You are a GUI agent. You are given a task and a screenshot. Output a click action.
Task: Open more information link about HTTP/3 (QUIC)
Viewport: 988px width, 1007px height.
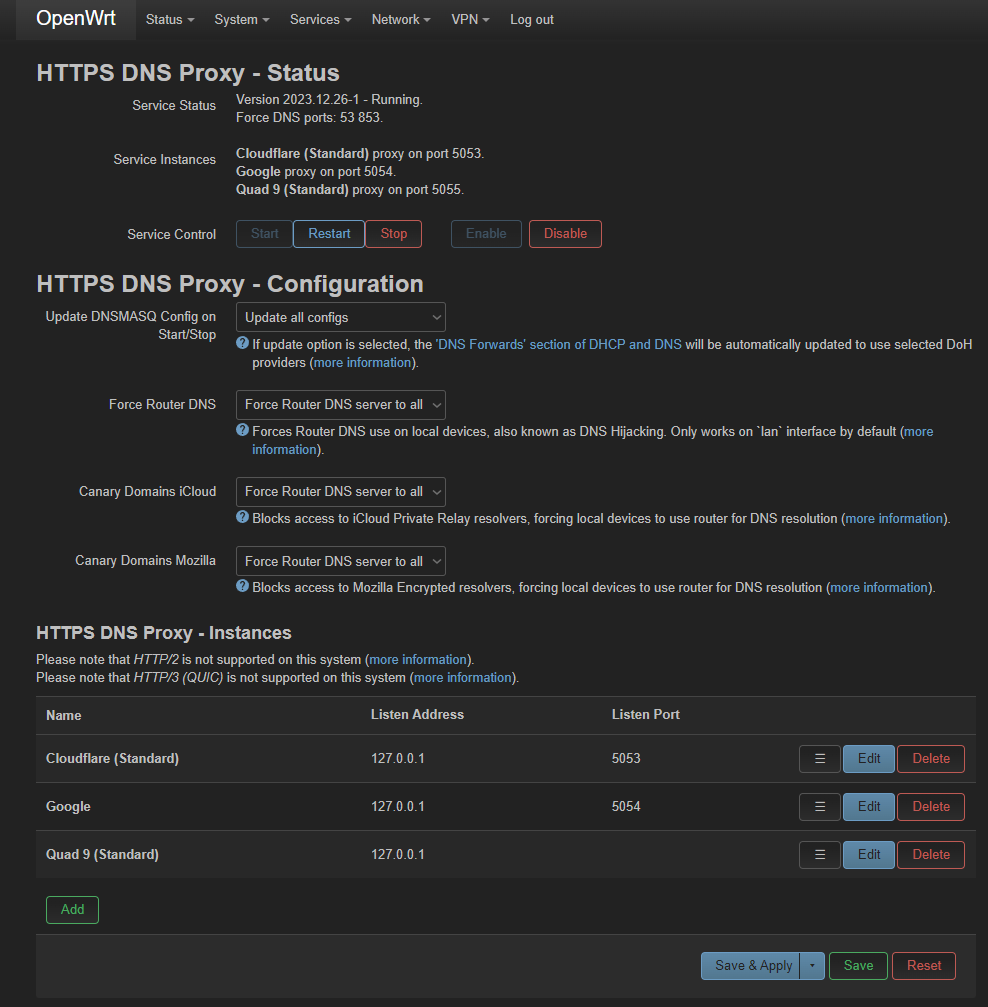coord(463,678)
